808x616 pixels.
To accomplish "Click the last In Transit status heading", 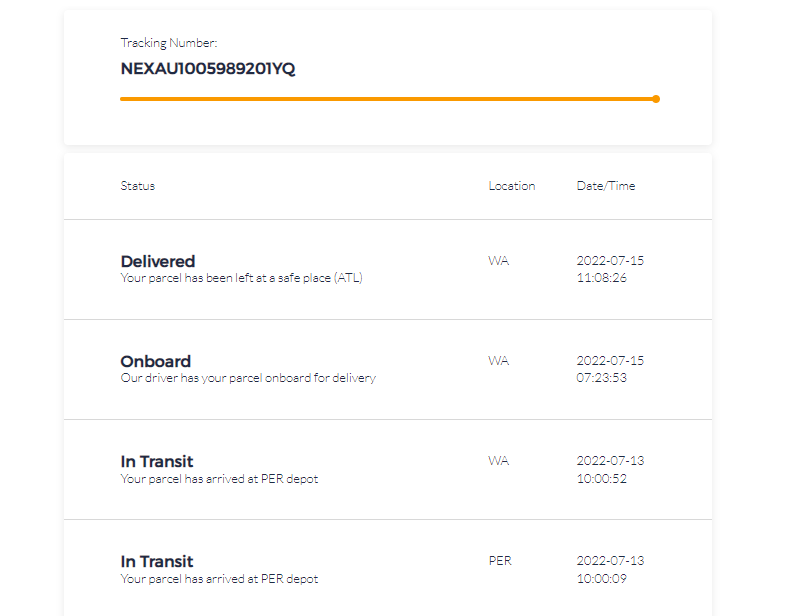I will click(157, 561).
